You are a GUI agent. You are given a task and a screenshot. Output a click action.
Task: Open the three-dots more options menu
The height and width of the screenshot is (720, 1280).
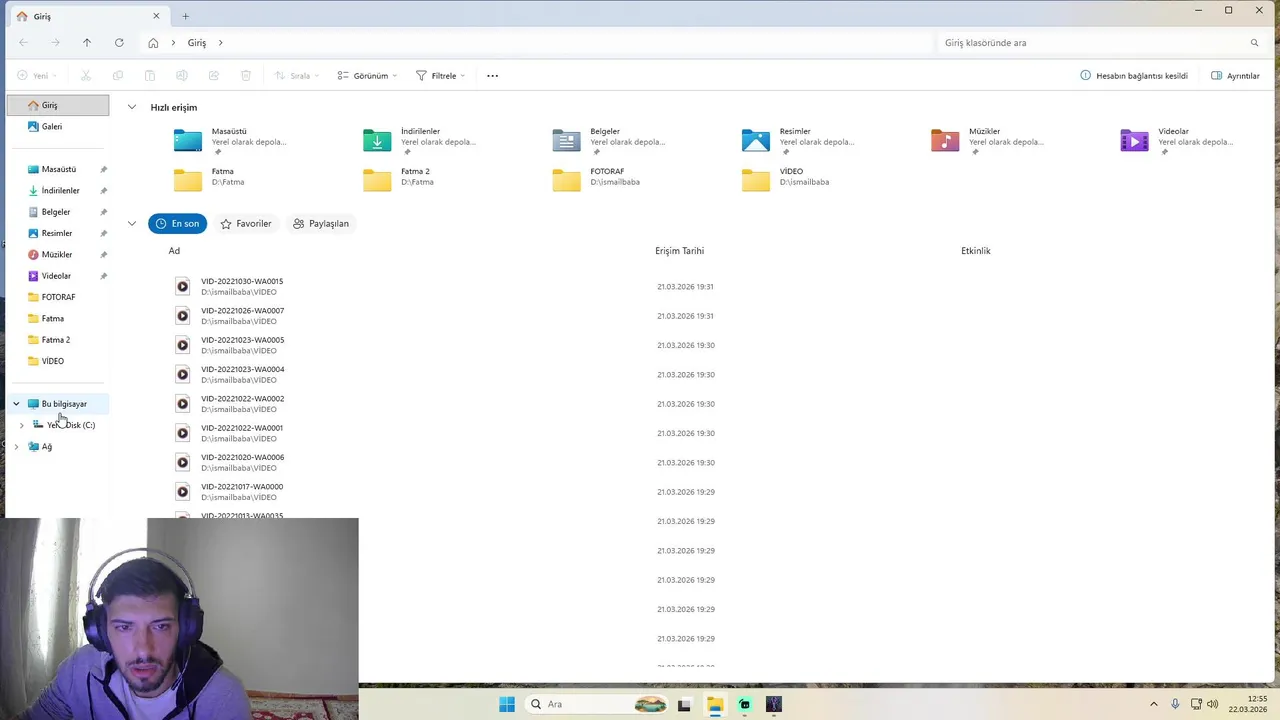492,76
